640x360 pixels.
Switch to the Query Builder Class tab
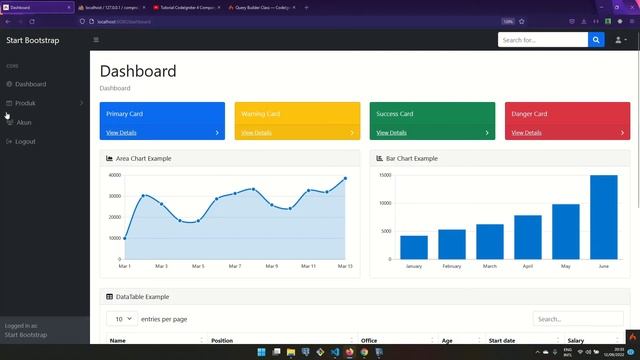coord(262,7)
